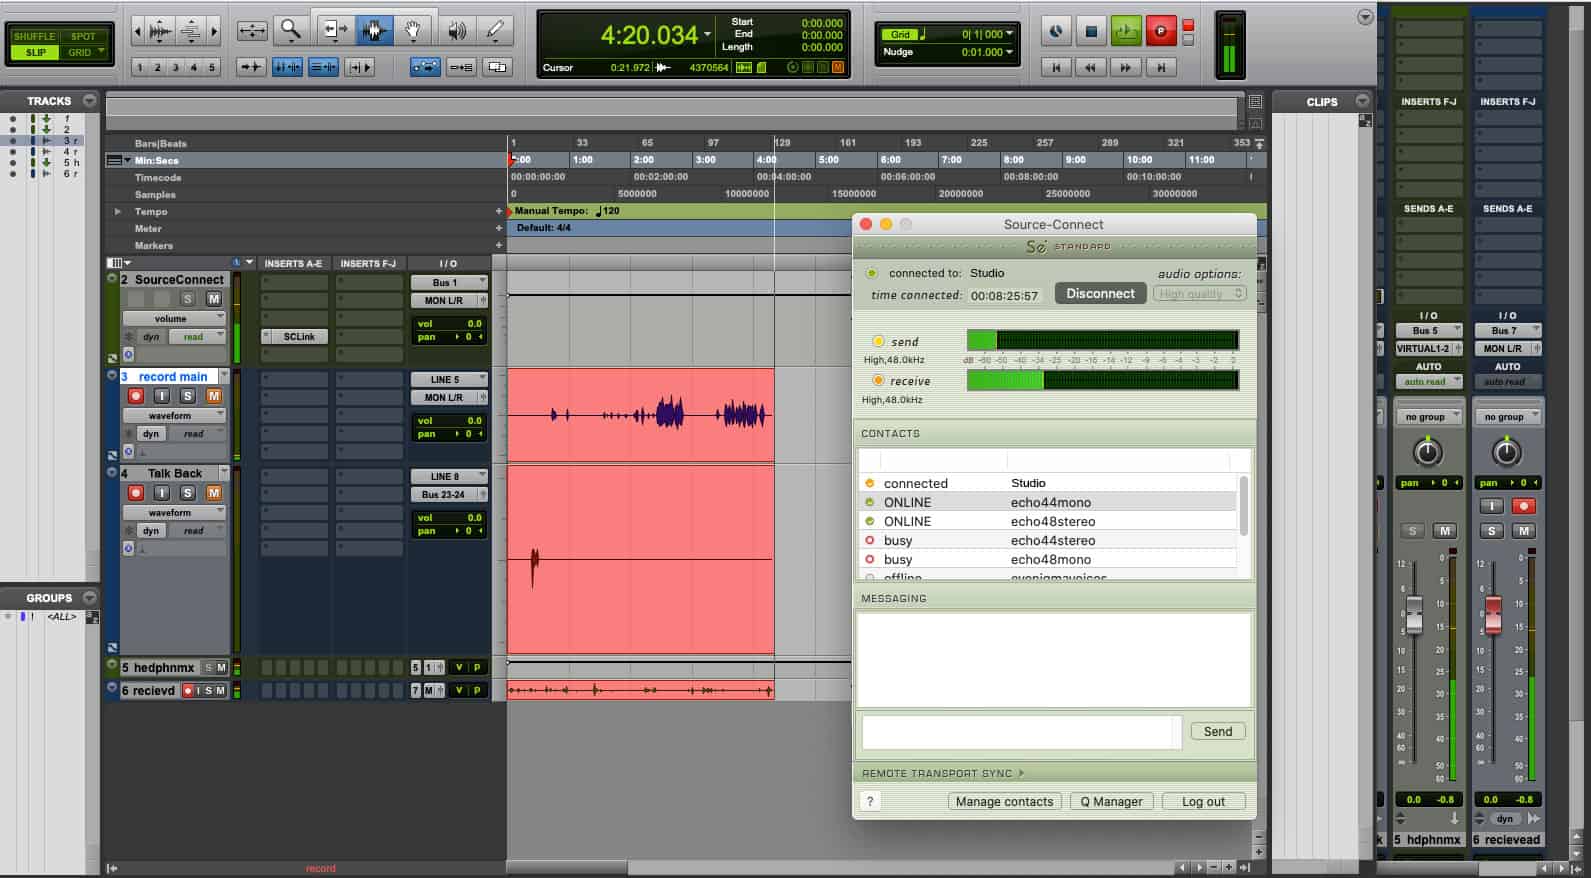The image size is (1591, 878).
Task: Click the red Record transport button
Action: (1161, 32)
